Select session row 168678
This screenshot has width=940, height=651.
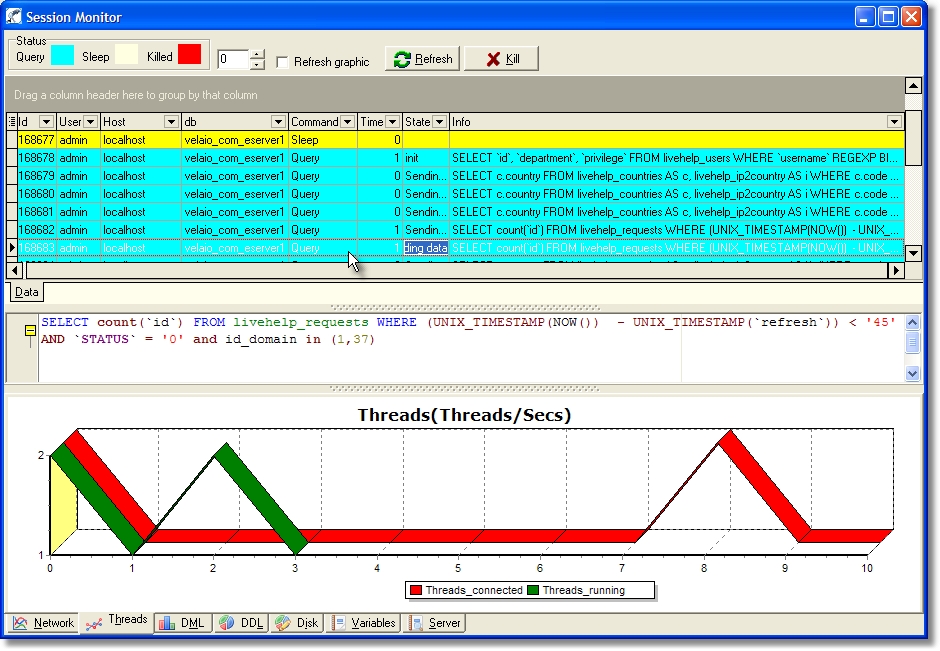pos(456,158)
